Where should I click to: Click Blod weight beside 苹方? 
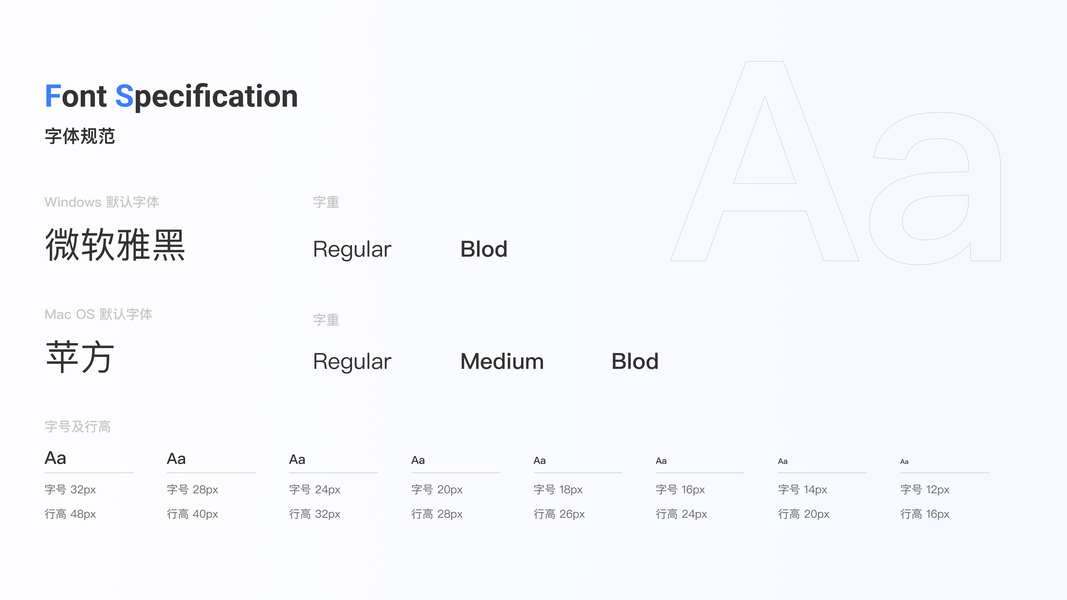click(x=635, y=361)
